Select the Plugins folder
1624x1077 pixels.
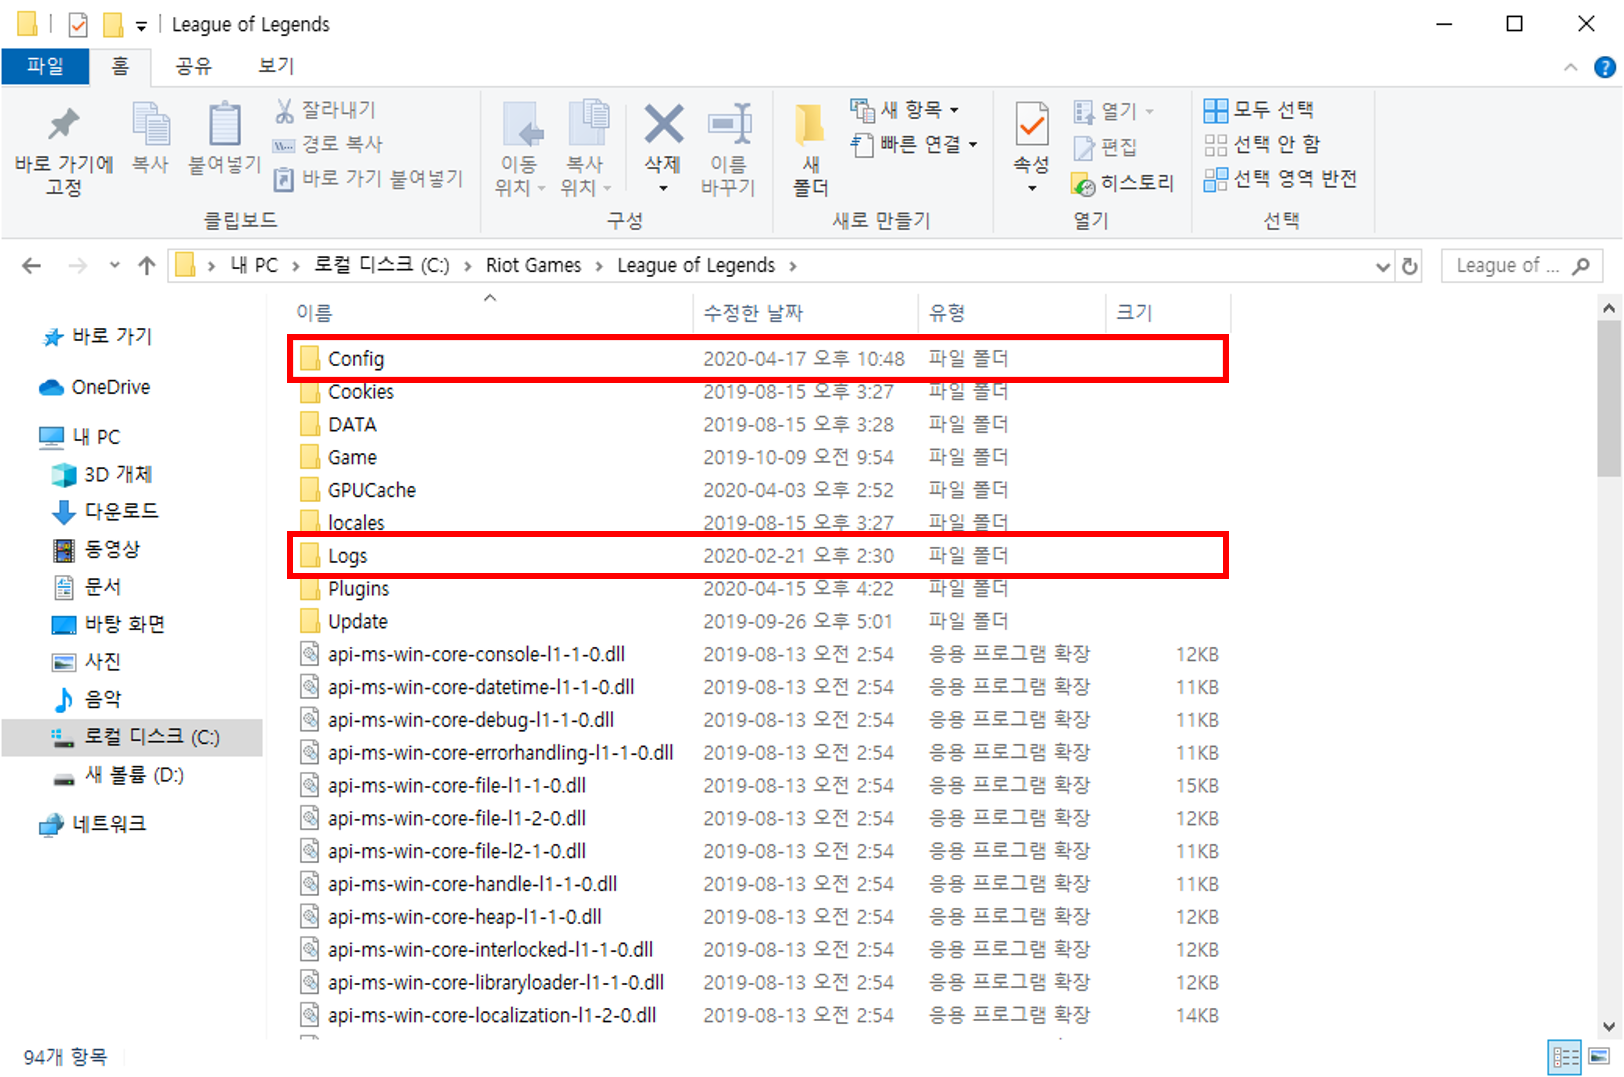758,589
